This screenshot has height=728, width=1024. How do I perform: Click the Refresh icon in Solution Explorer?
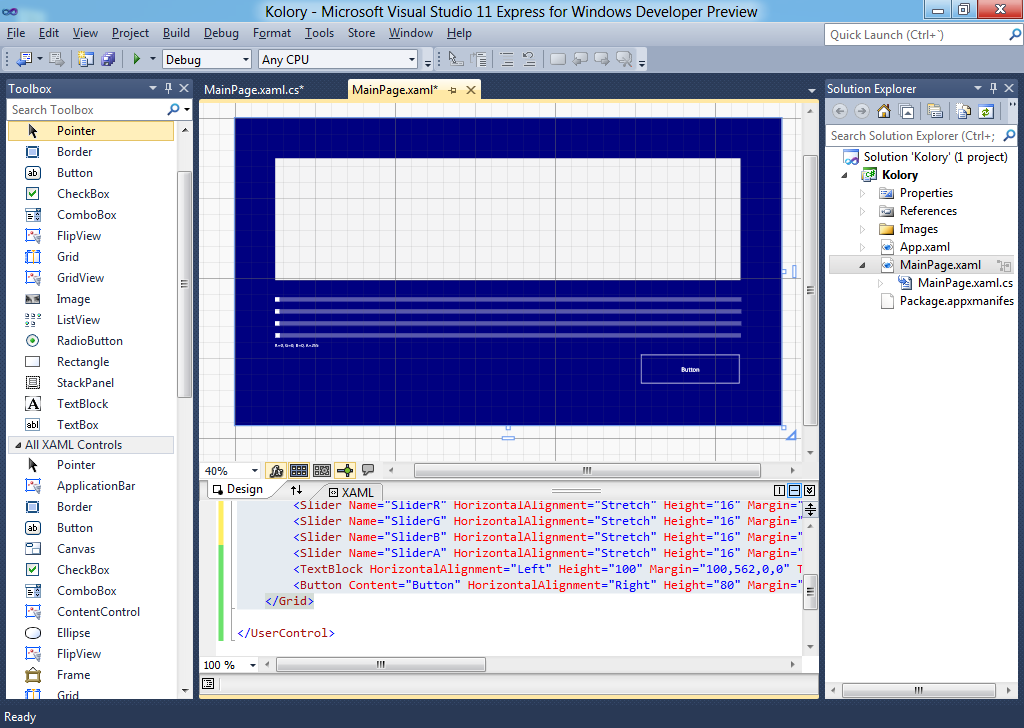coord(986,111)
